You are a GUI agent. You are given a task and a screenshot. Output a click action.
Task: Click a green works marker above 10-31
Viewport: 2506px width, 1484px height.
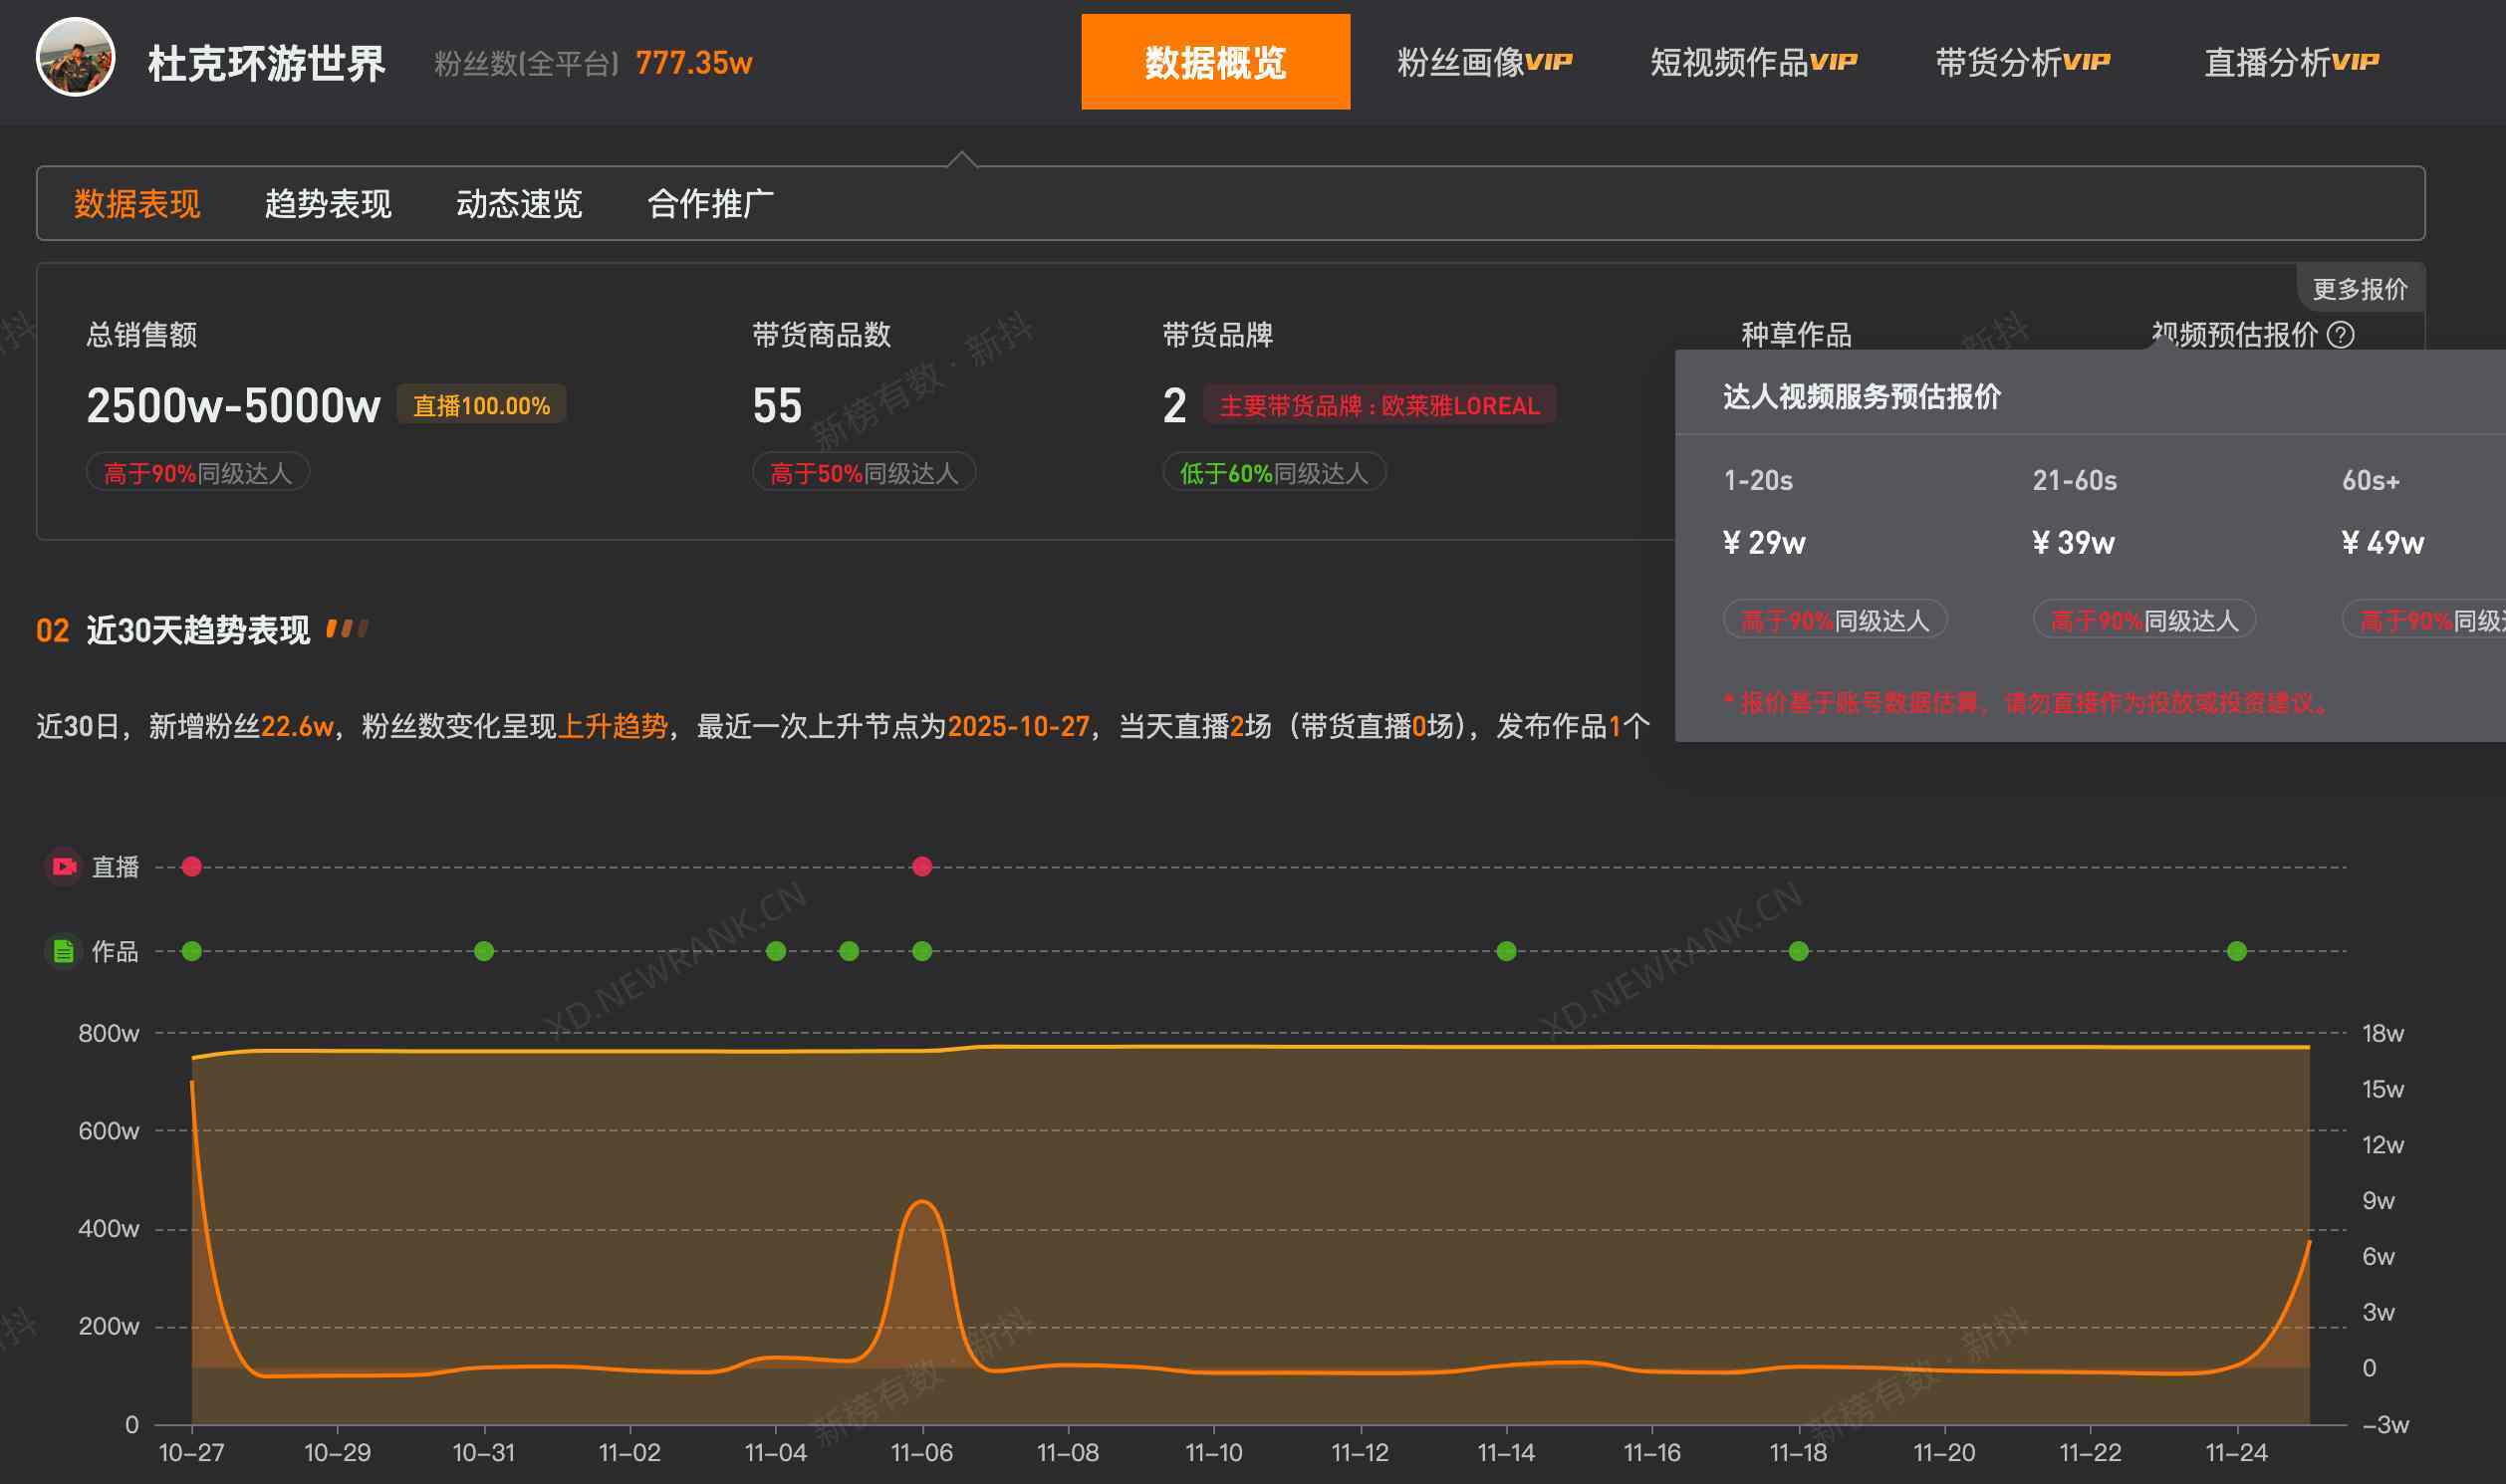point(485,951)
